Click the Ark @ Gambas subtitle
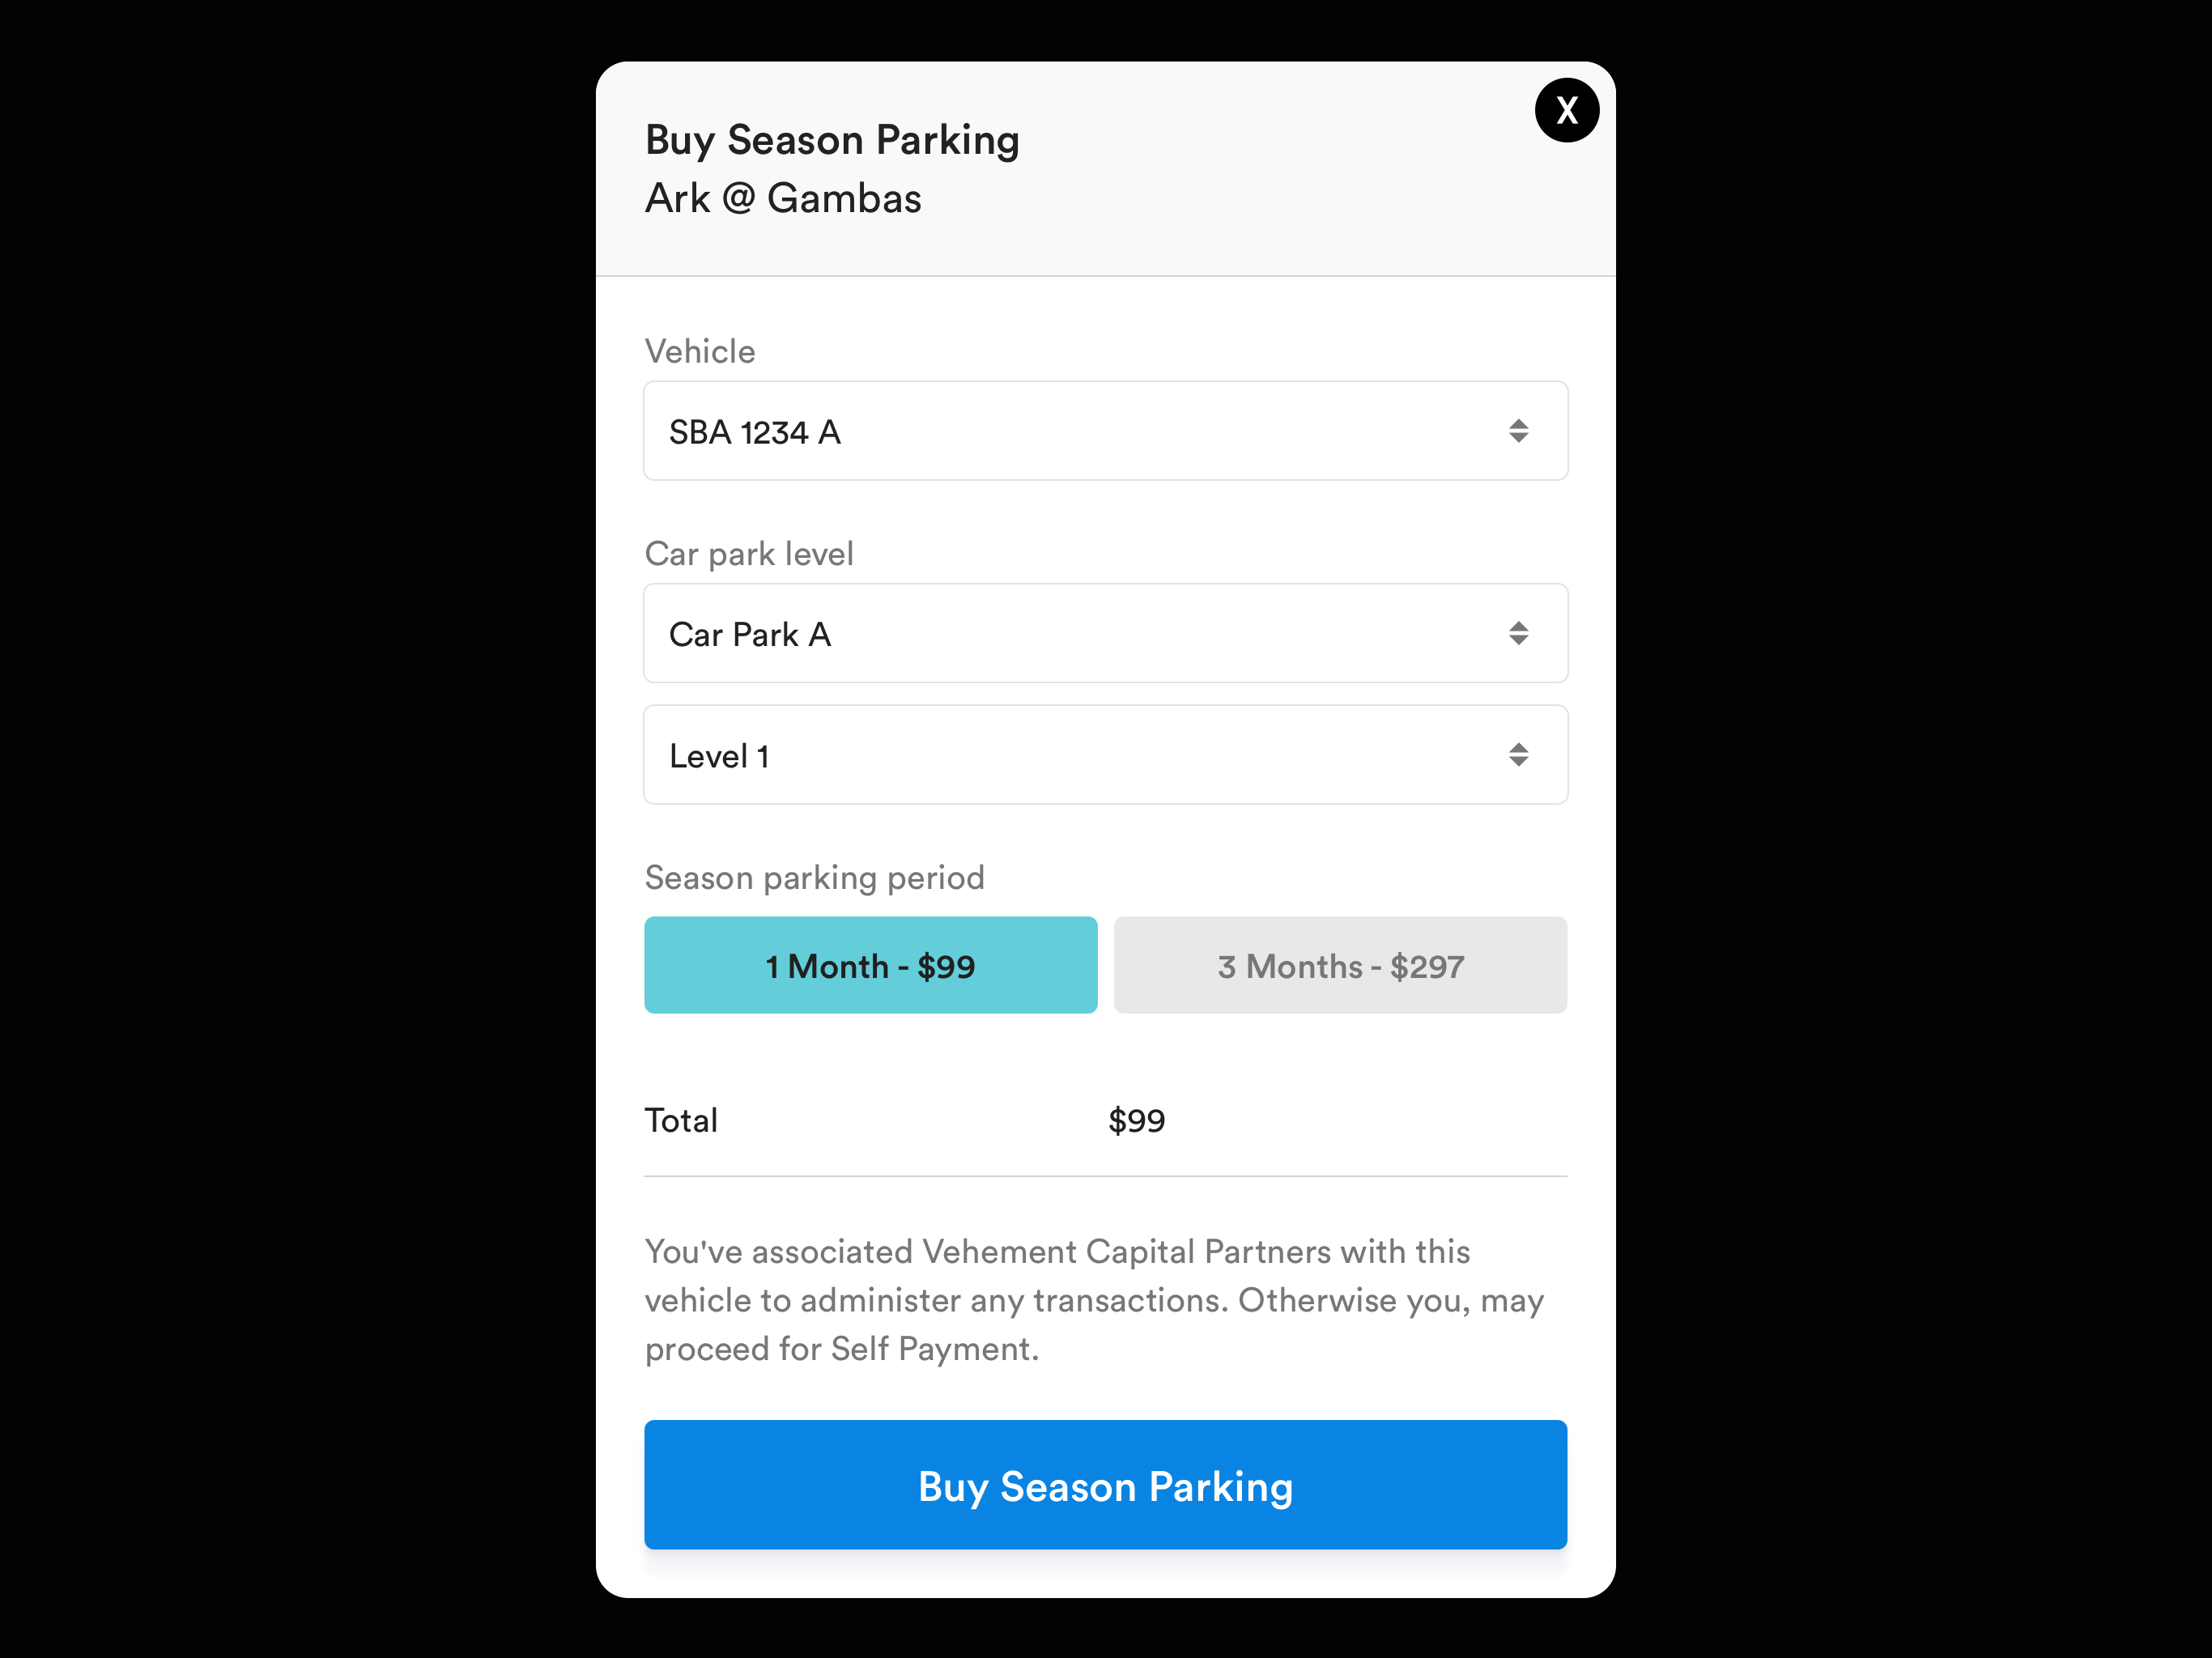This screenshot has height=1658, width=2212. (783, 198)
